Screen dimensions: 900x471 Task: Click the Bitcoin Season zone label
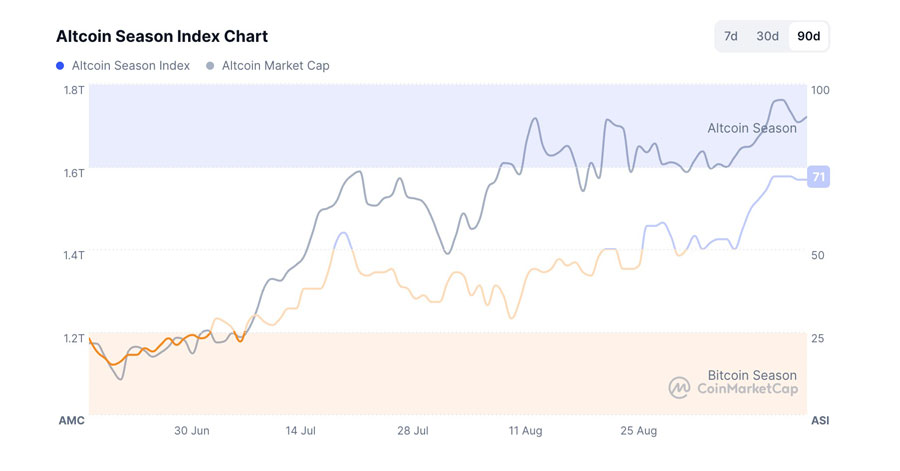tap(752, 375)
